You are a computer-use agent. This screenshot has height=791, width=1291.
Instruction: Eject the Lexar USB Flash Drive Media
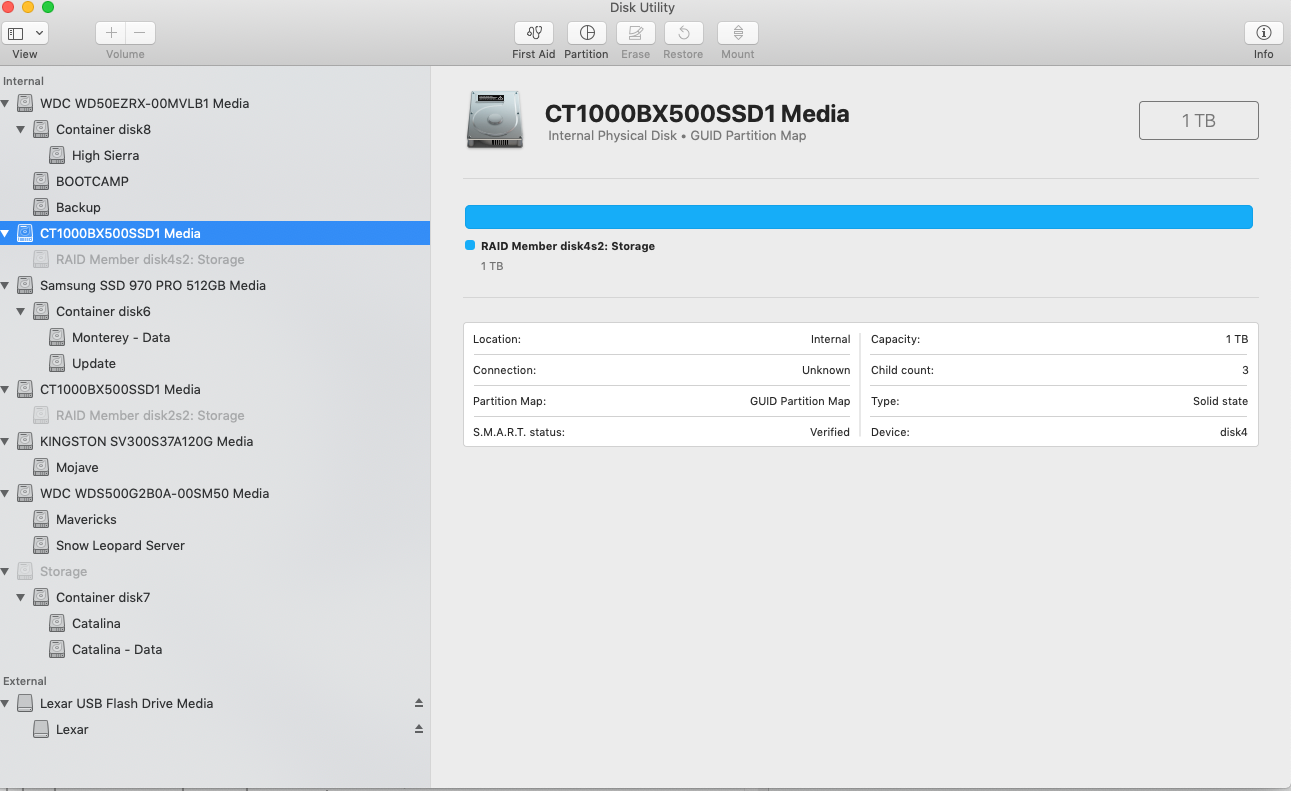[419, 703]
